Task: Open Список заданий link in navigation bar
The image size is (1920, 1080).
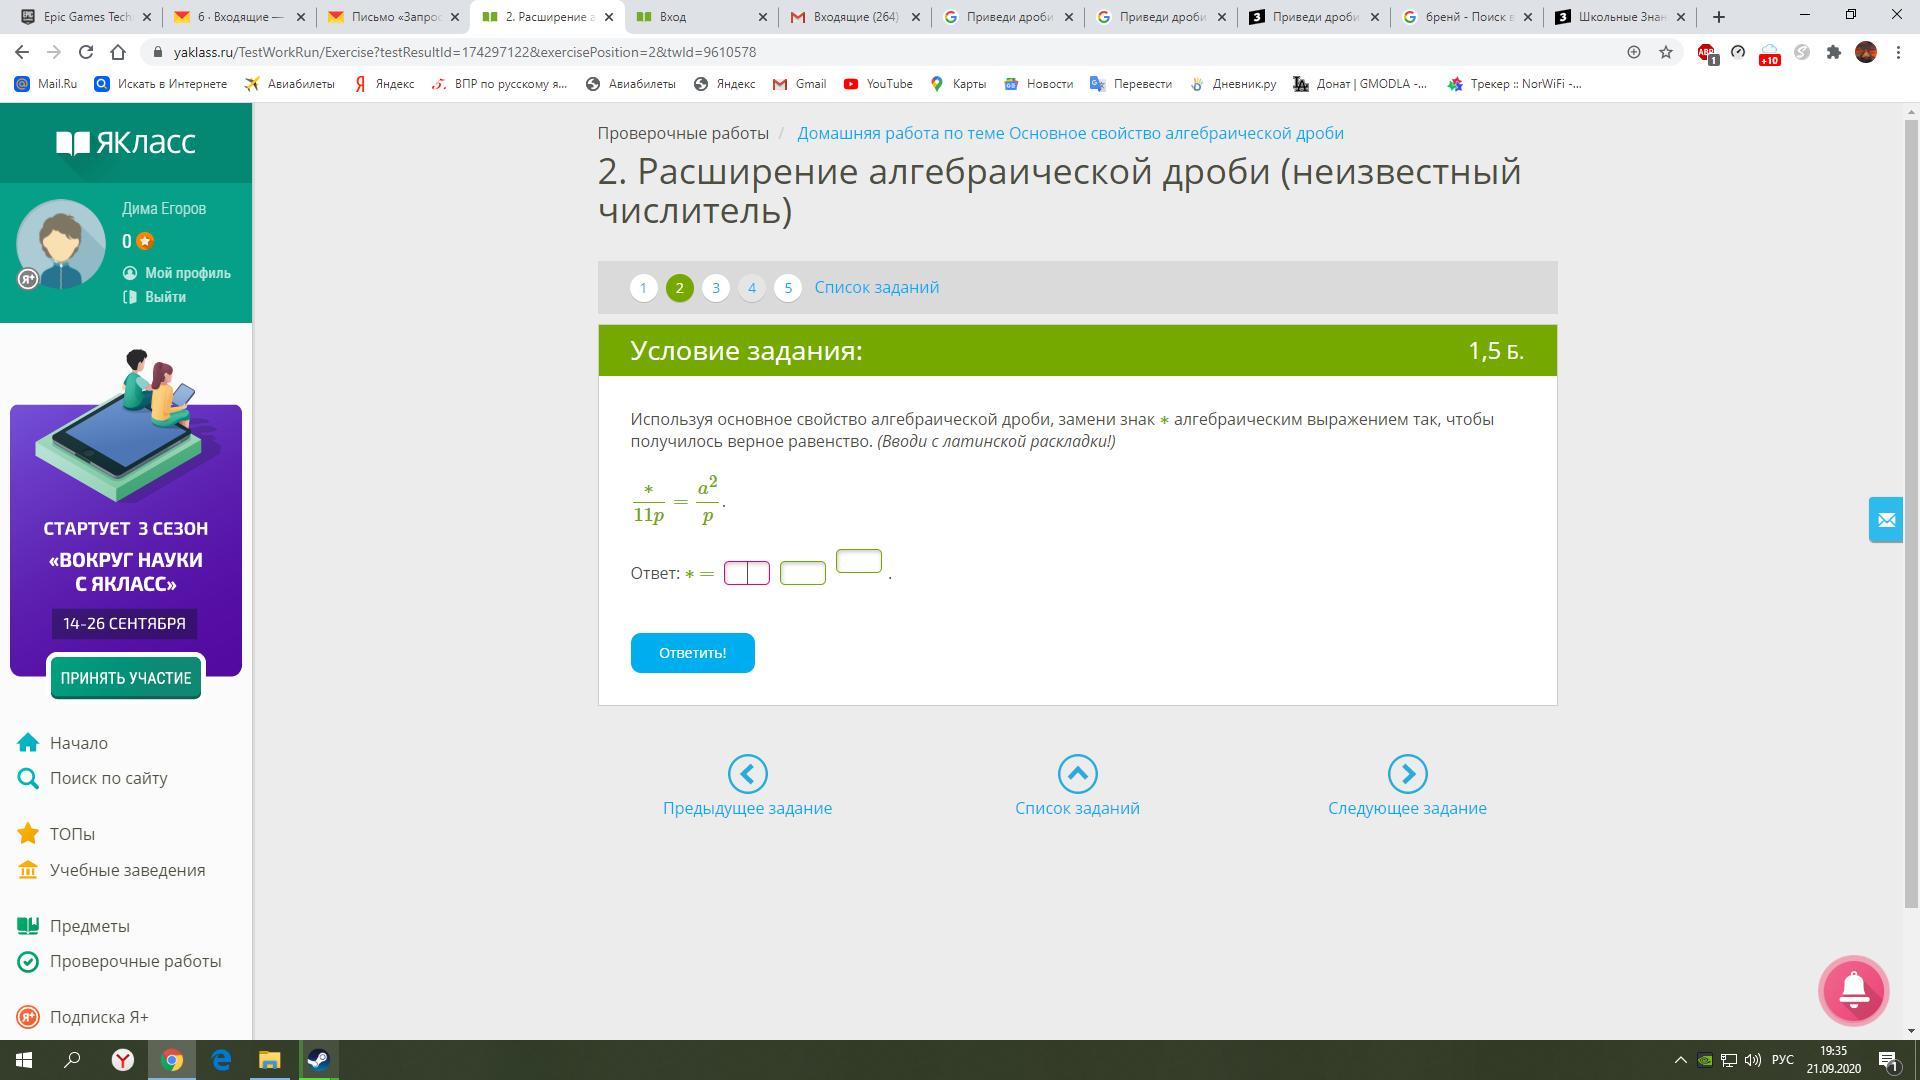Action: coord(876,288)
